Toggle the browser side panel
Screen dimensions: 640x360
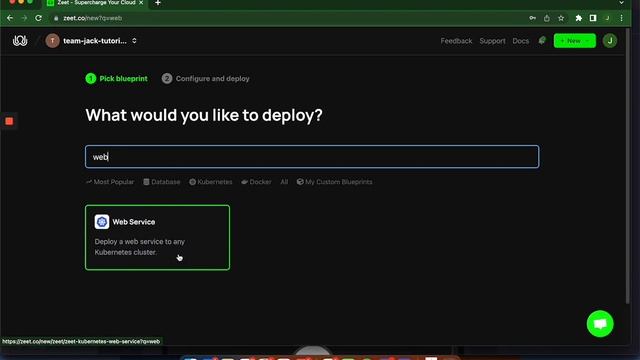tap(593, 18)
